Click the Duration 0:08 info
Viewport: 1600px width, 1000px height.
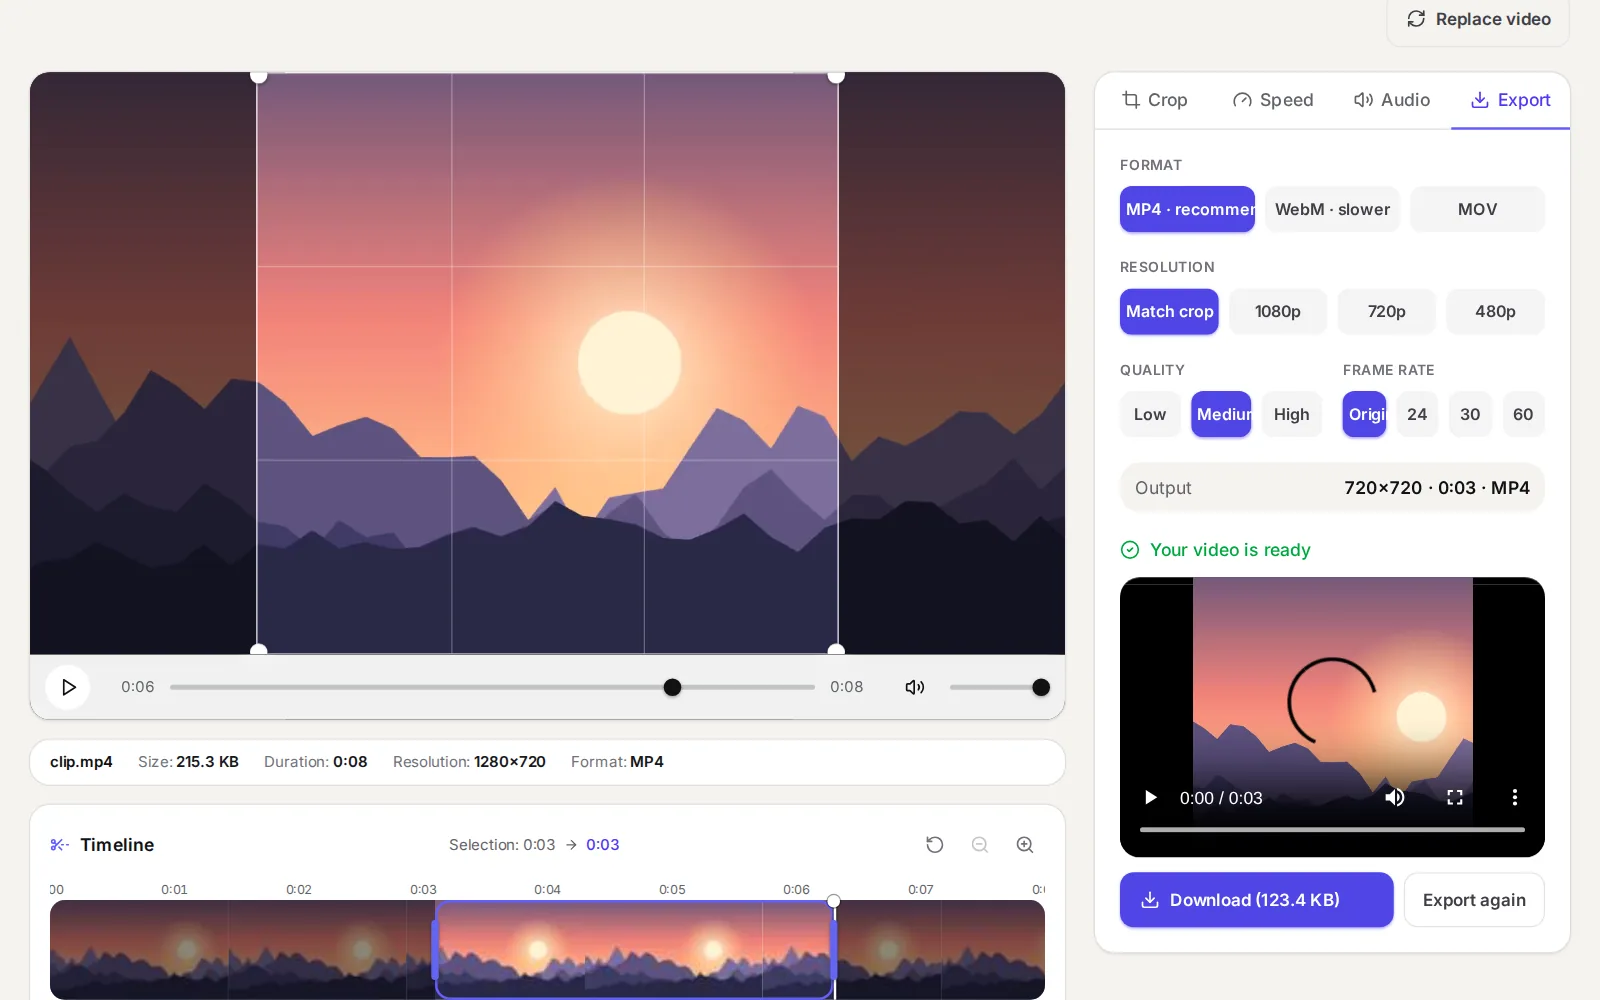pos(315,762)
